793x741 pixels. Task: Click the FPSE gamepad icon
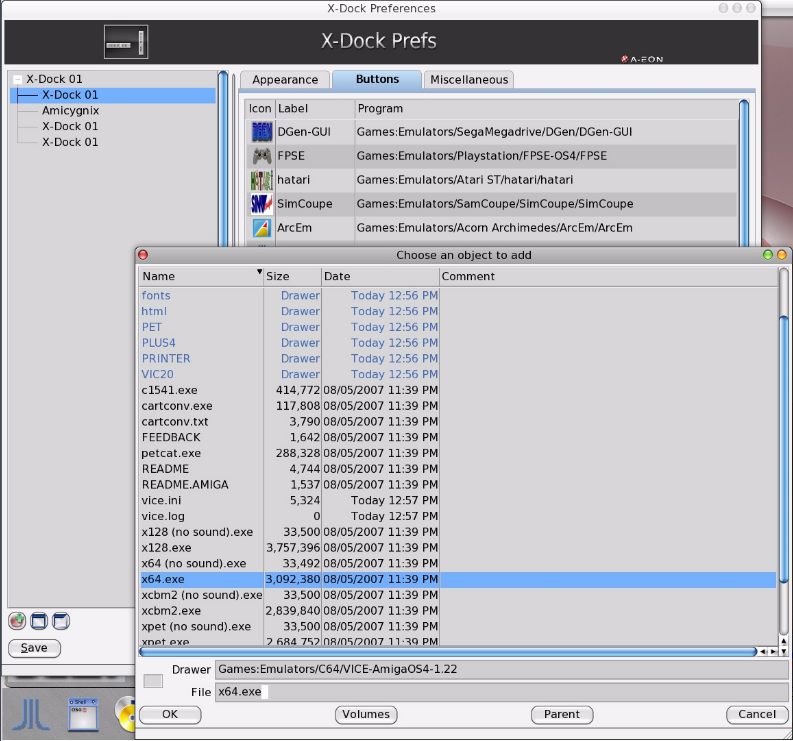pyautogui.click(x=262, y=156)
